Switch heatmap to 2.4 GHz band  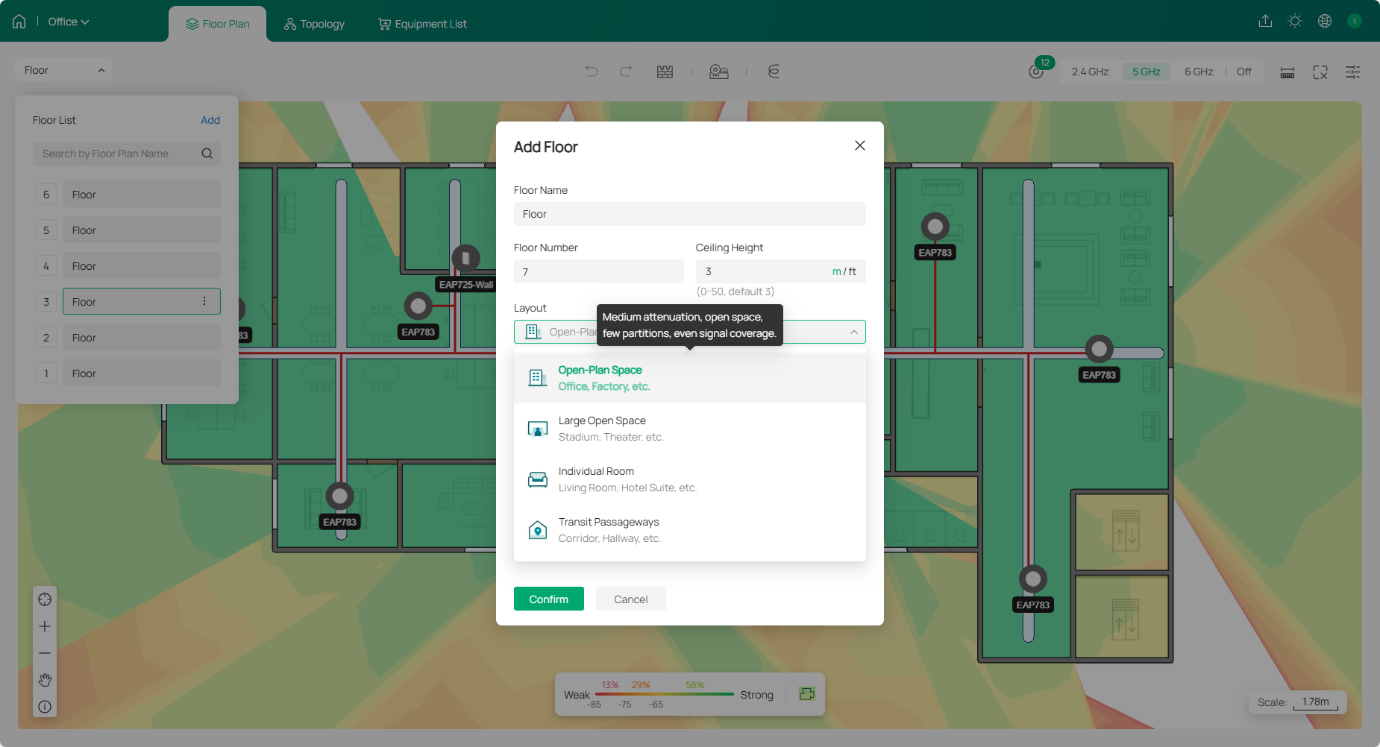[x=1090, y=72]
